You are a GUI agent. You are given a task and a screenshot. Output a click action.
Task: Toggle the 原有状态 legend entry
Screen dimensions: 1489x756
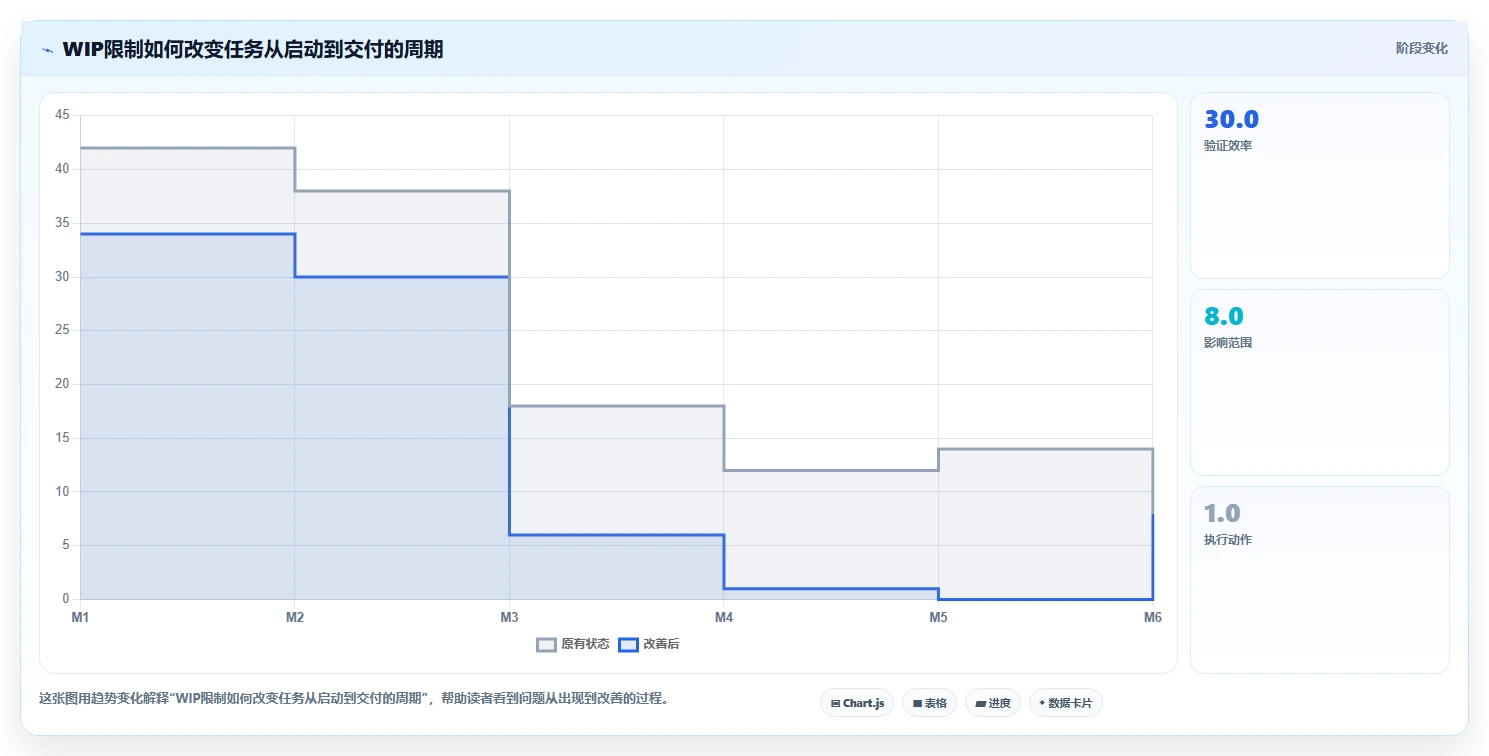tap(573, 644)
